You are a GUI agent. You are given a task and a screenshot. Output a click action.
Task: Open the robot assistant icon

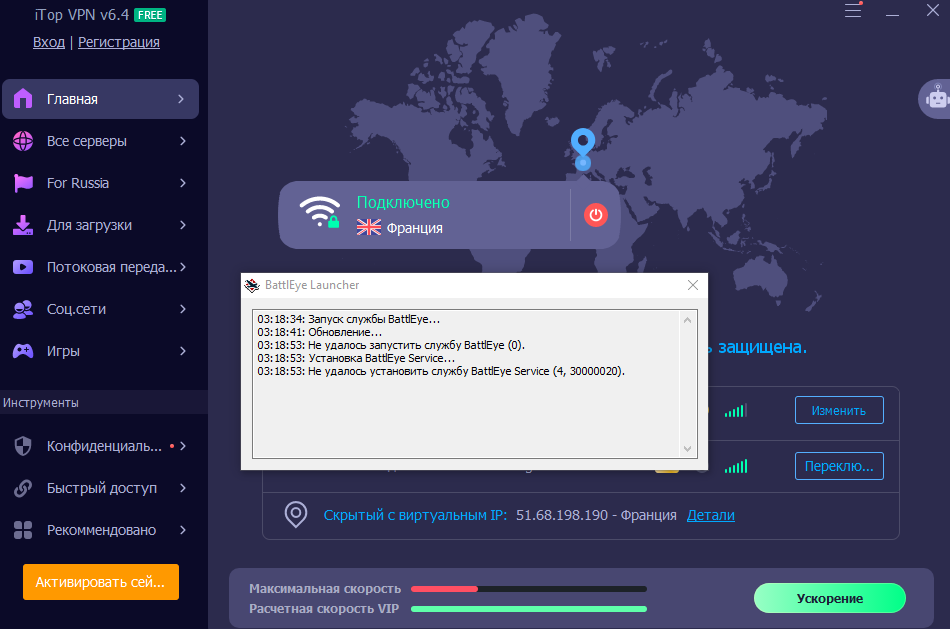tap(937, 98)
